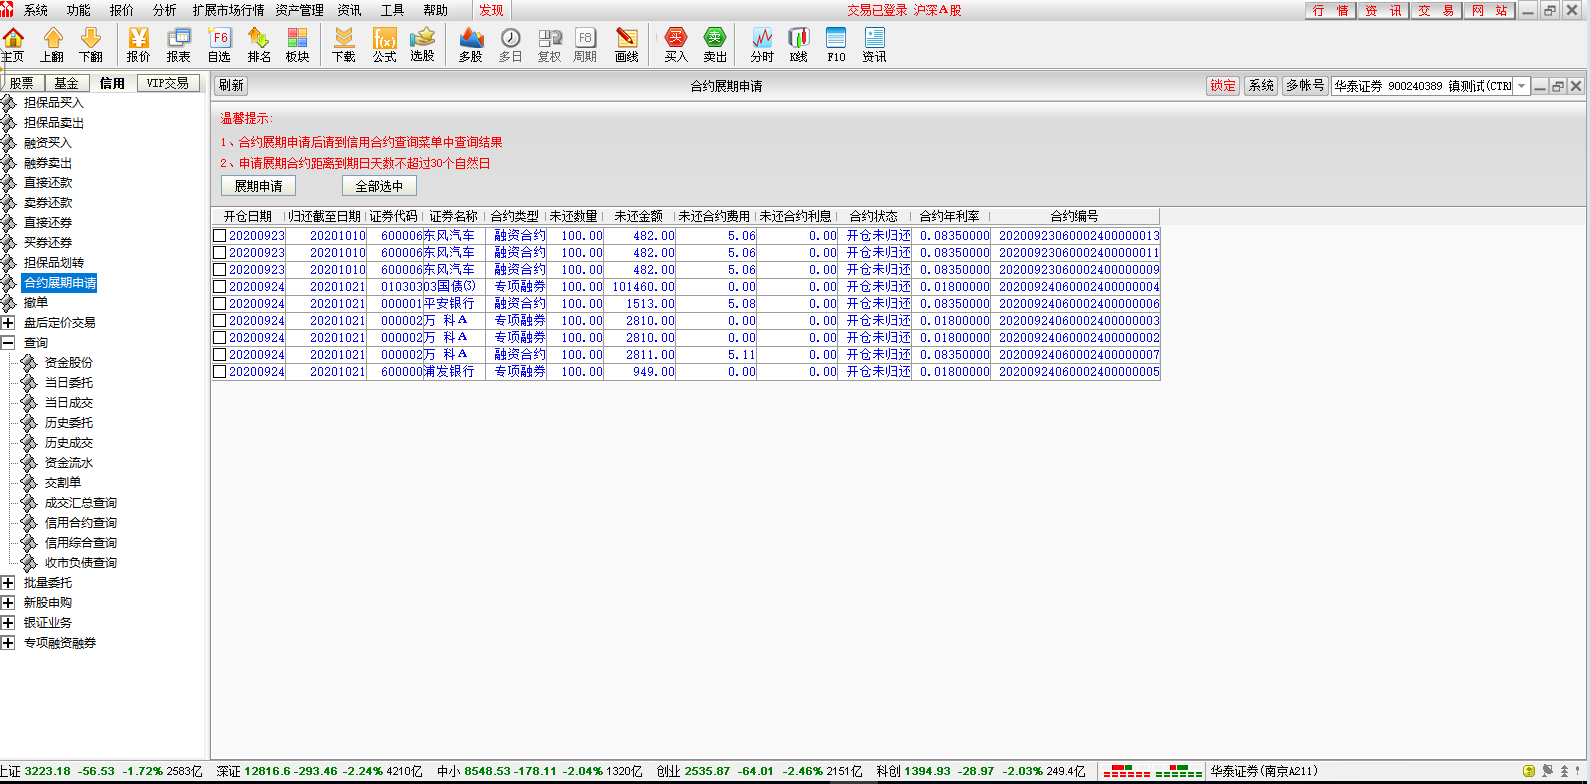The height and width of the screenshot is (784, 1590).
Task: Select 信用合约查询 in the query tree
Action: (x=81, y=523)
